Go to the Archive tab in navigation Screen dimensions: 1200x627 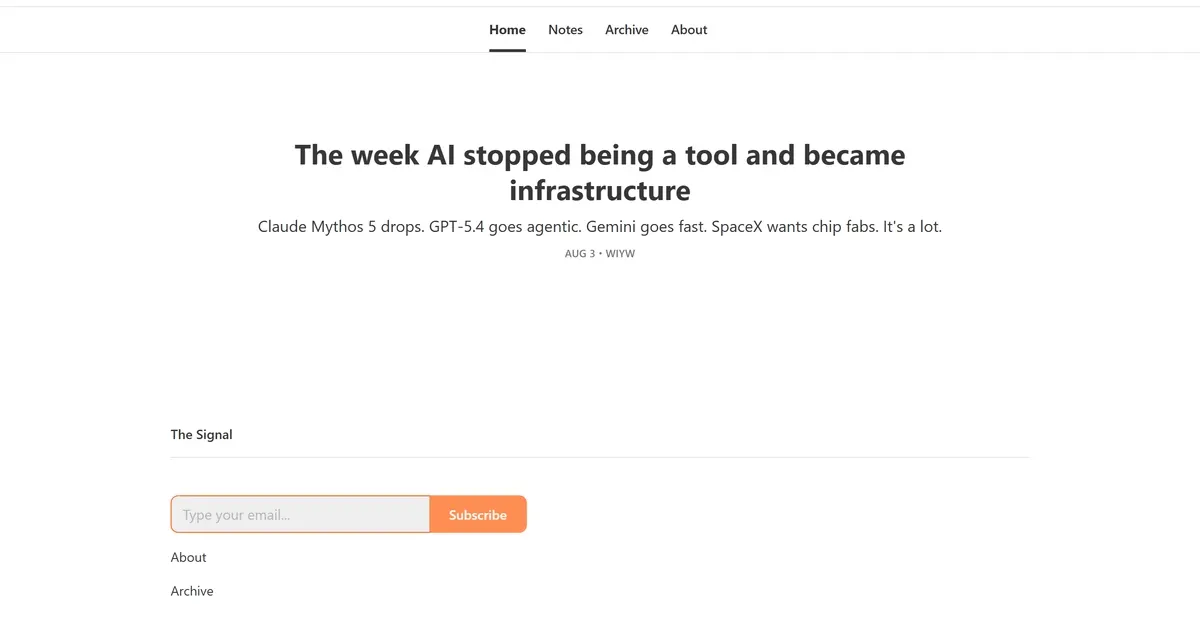click(627, 30)
